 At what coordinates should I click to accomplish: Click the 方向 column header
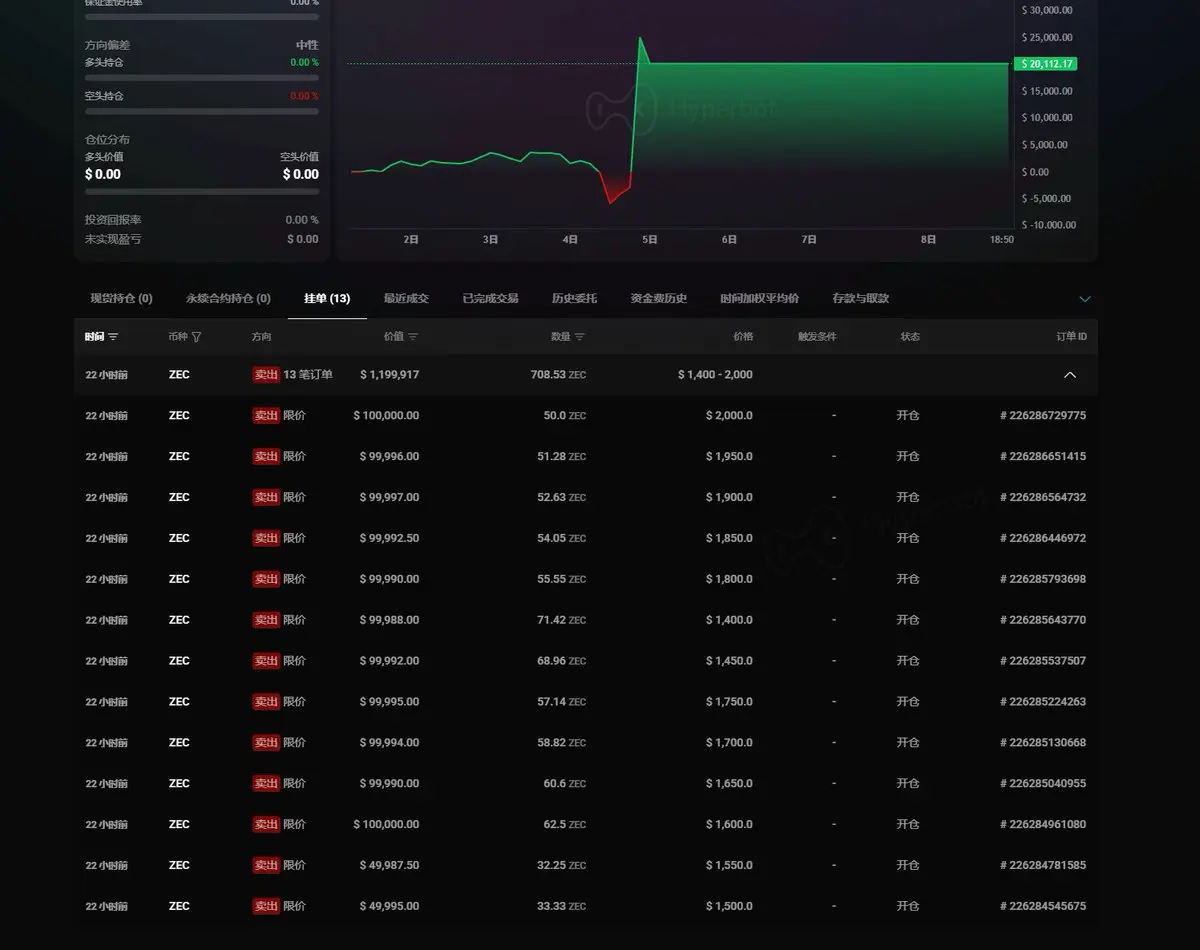(x=261, y=337)
